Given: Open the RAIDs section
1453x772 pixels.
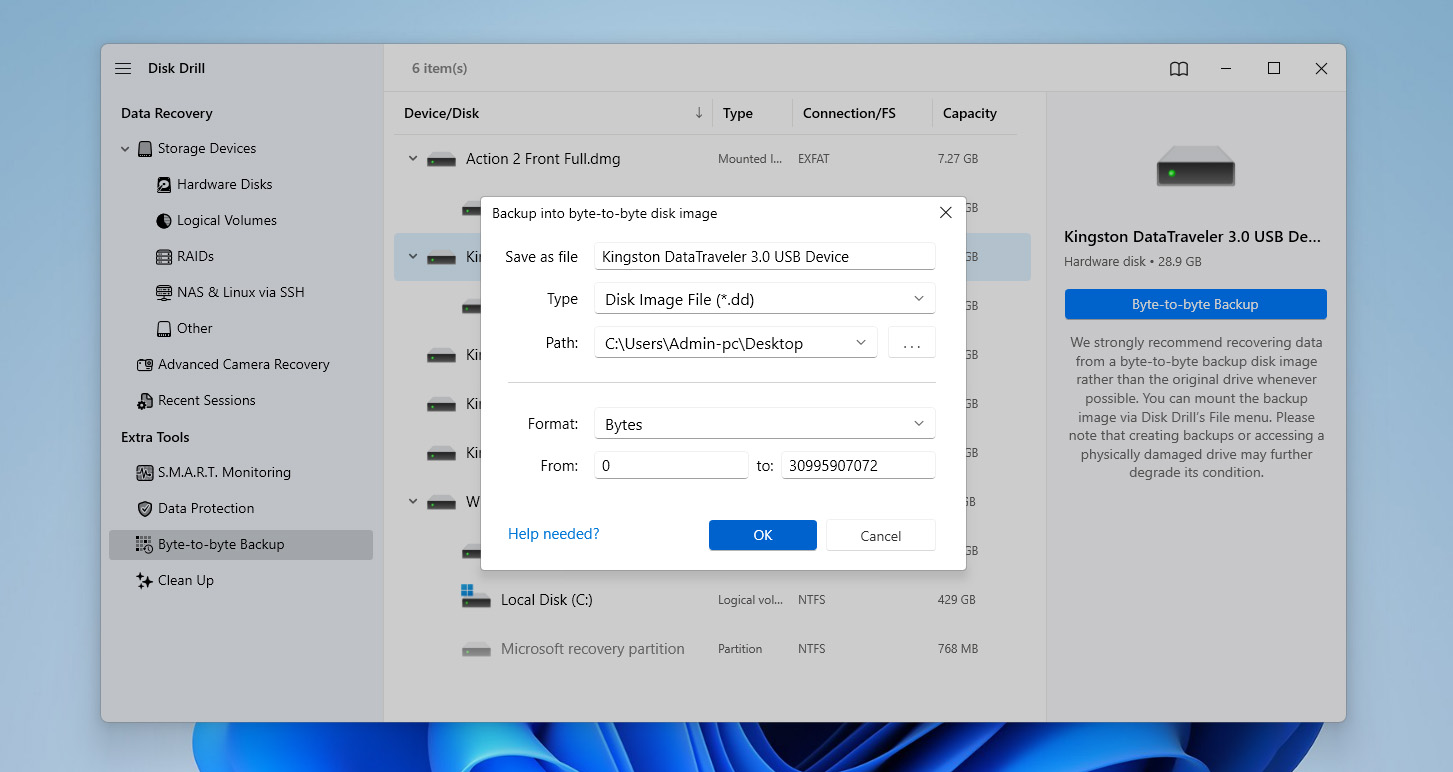Looking at the screenshot, I should [x=197, y=256].
